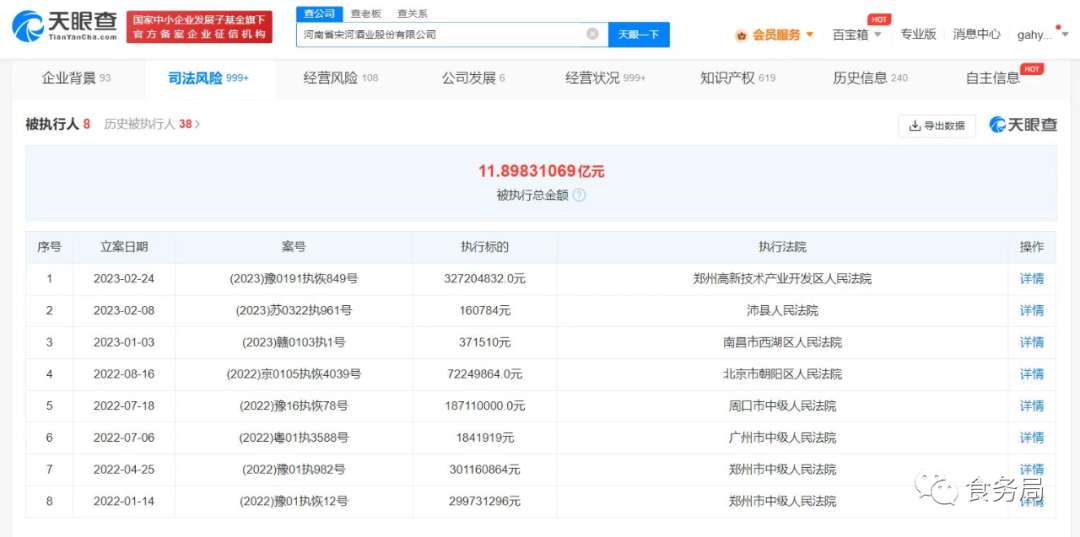Open 详情 for case 赣0103执1号
Screen dimensions: 1080x537
click(x=1031, y=342)
